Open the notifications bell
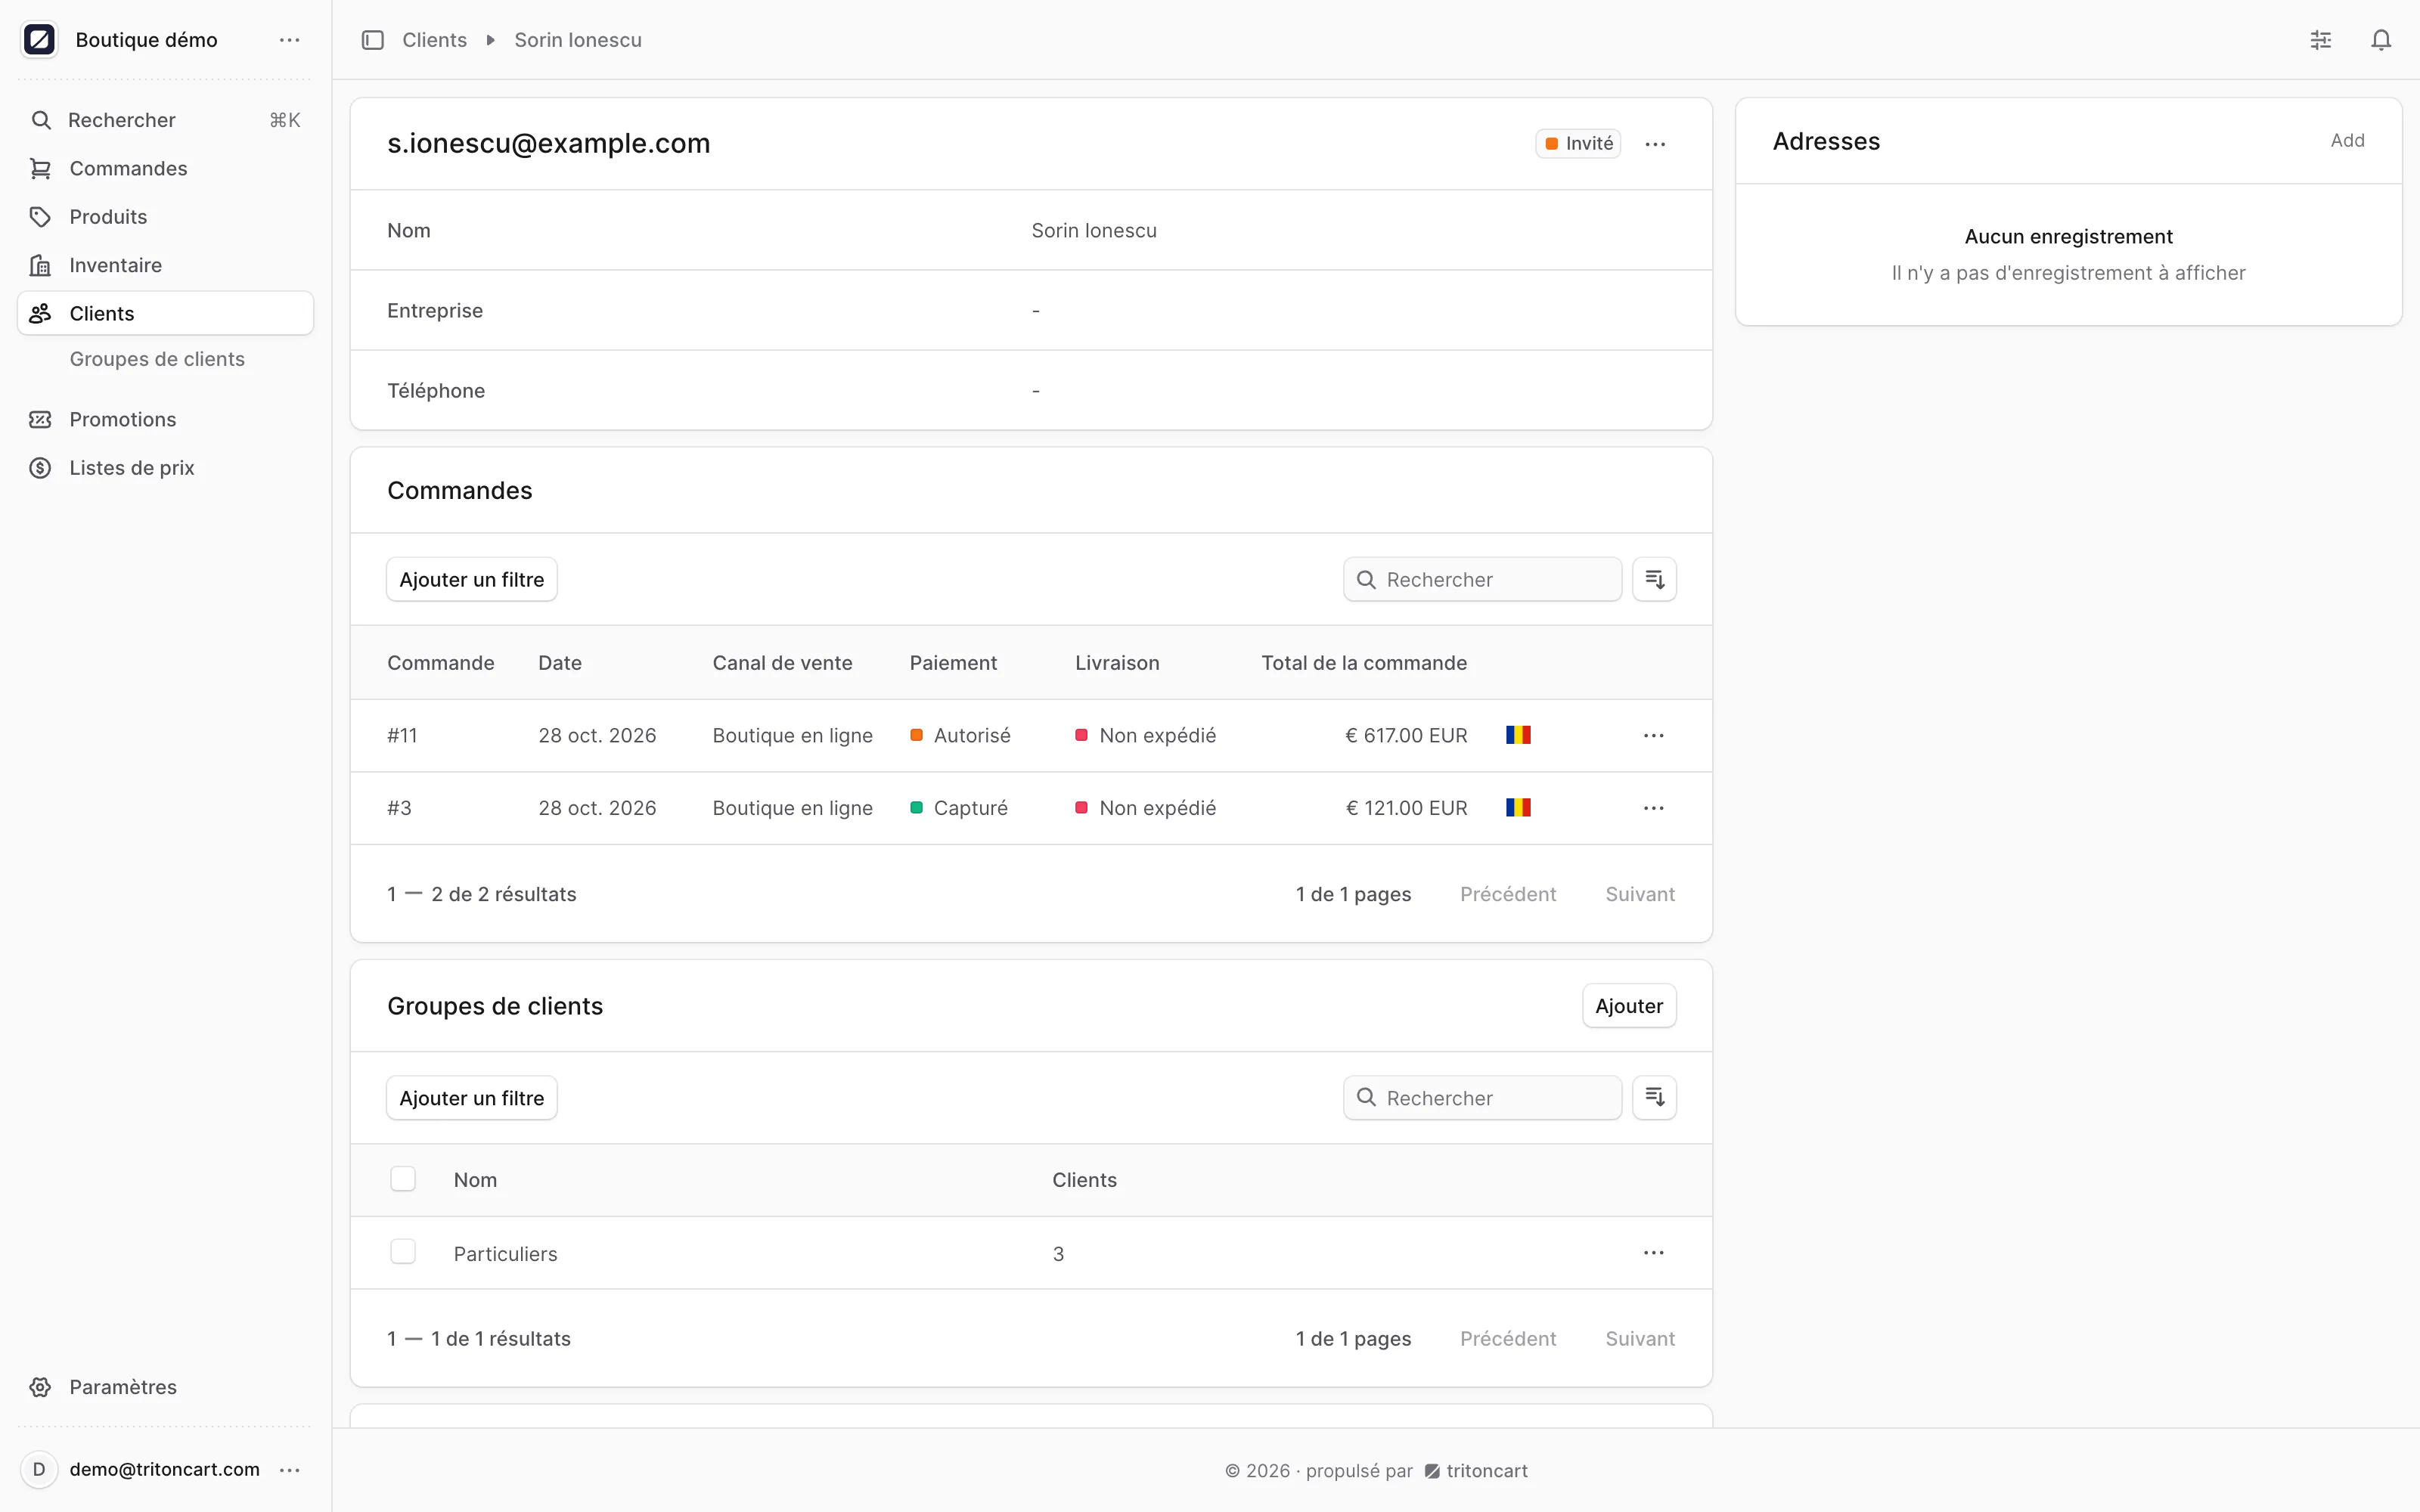The image size is (2420, 1512). pos(2381,40)
